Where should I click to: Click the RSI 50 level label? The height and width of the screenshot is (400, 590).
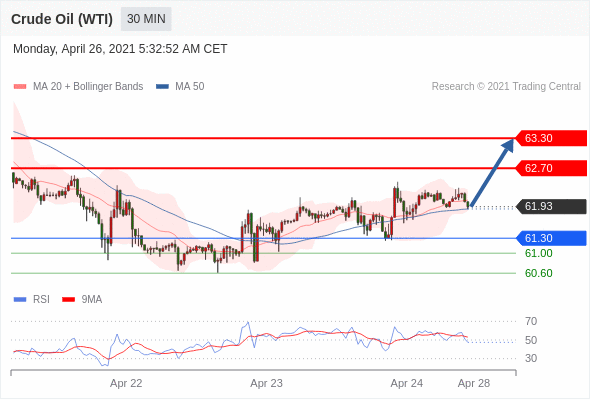coord(531,340)
